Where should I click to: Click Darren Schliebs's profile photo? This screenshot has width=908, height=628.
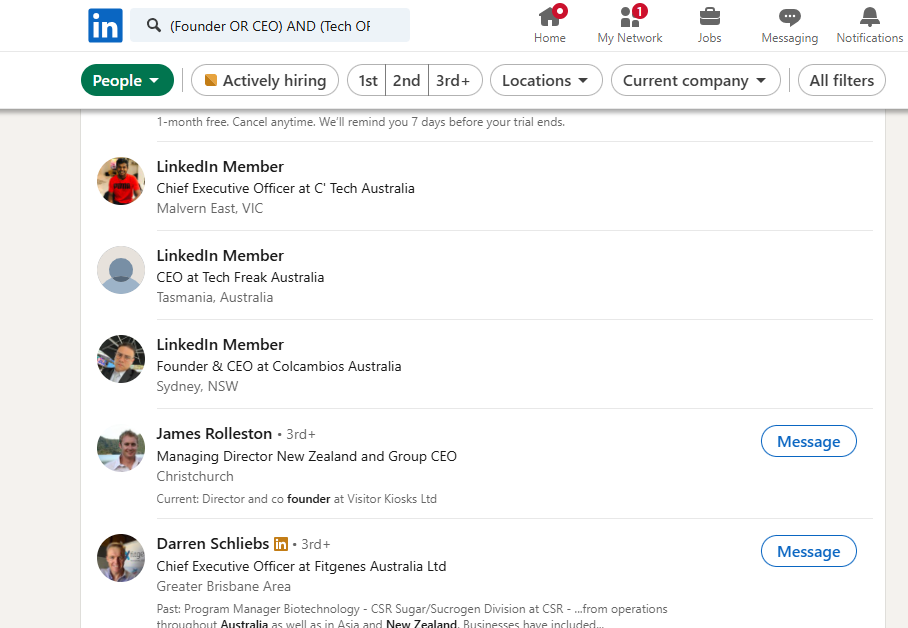coord(121,558)
